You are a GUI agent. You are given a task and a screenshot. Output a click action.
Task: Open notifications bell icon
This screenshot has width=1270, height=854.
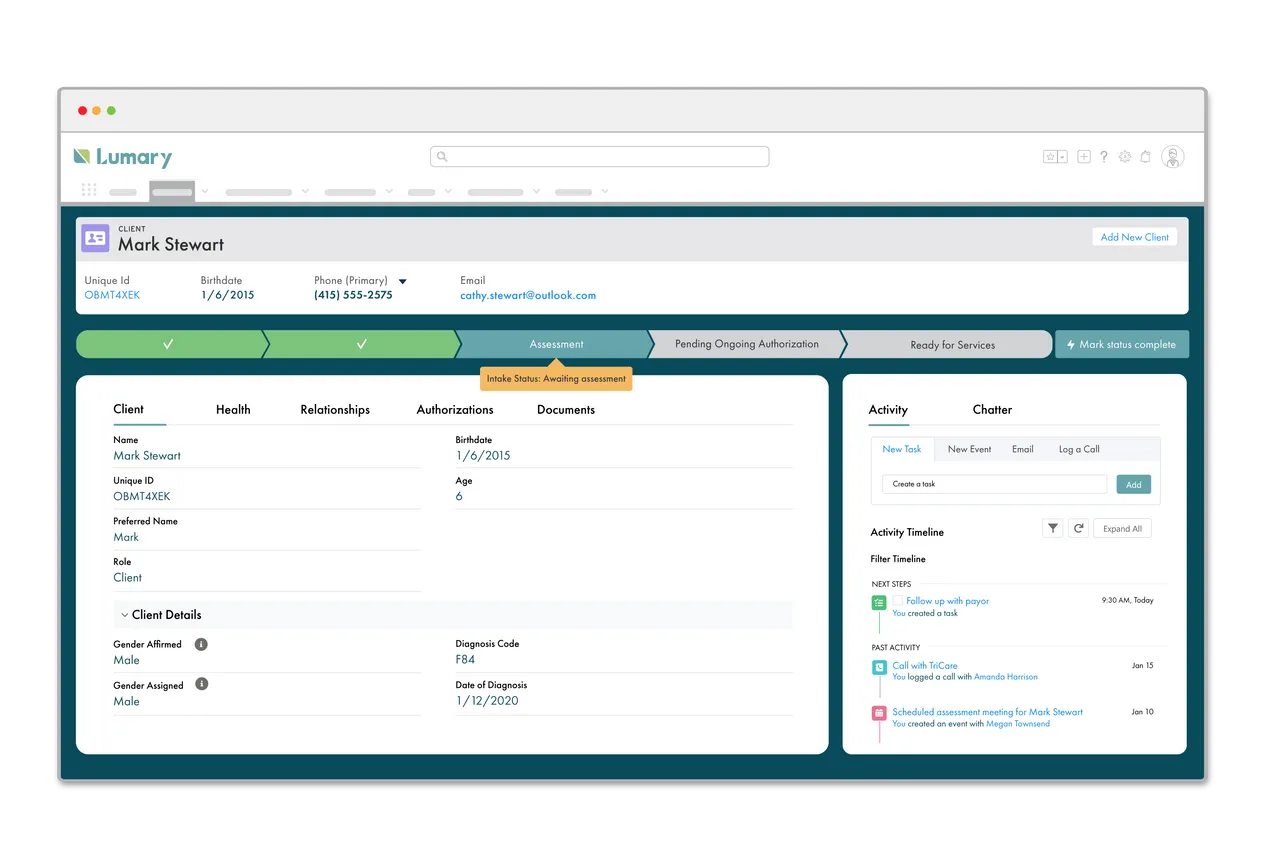coord(1146,157)
